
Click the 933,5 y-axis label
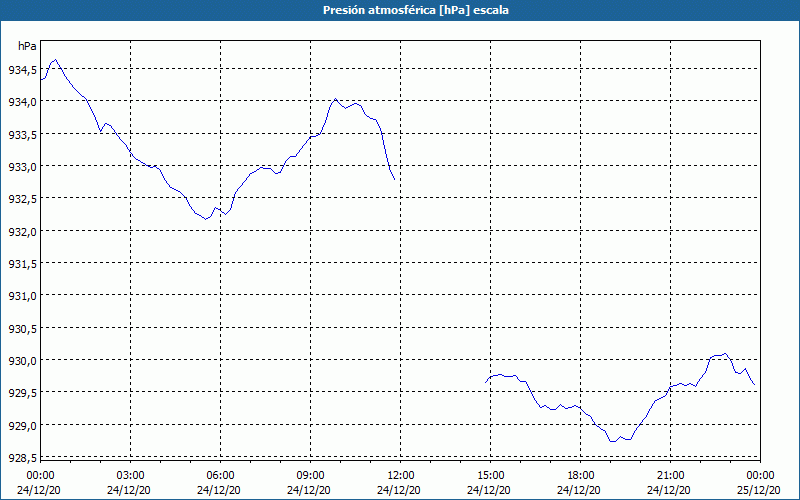tap(22, 135)
